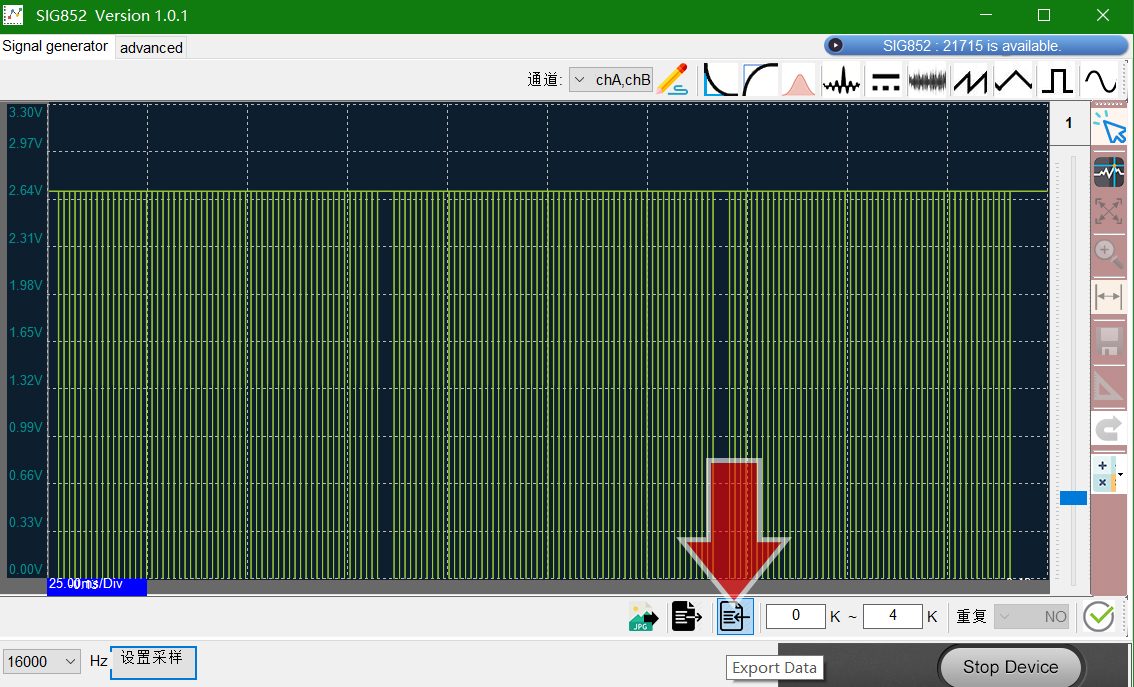Expand the 16000 Hz sample rate dropdown
The image size is (1134, 687).
(x=41, y=661)
